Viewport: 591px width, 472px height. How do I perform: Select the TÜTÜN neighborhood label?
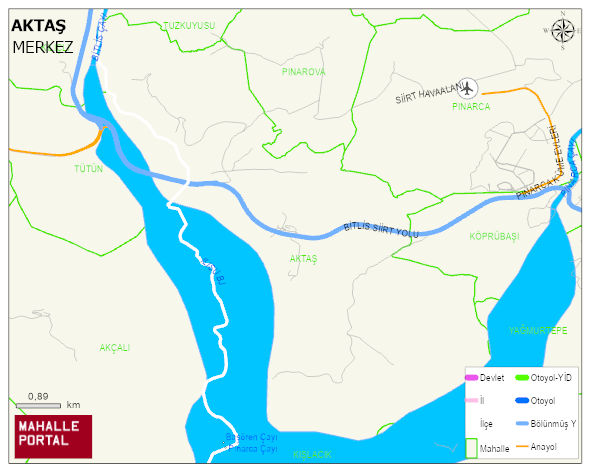click(x=89, y=169)
